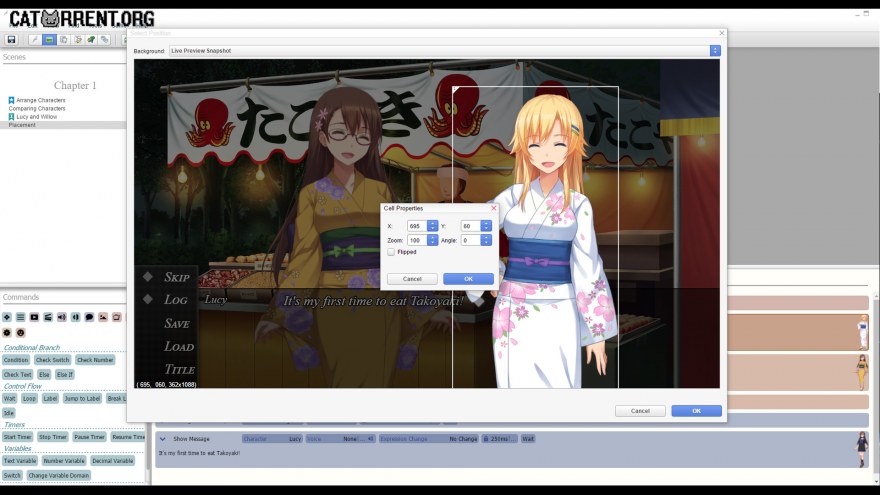Click the video play command category icon

coord(34,317)
